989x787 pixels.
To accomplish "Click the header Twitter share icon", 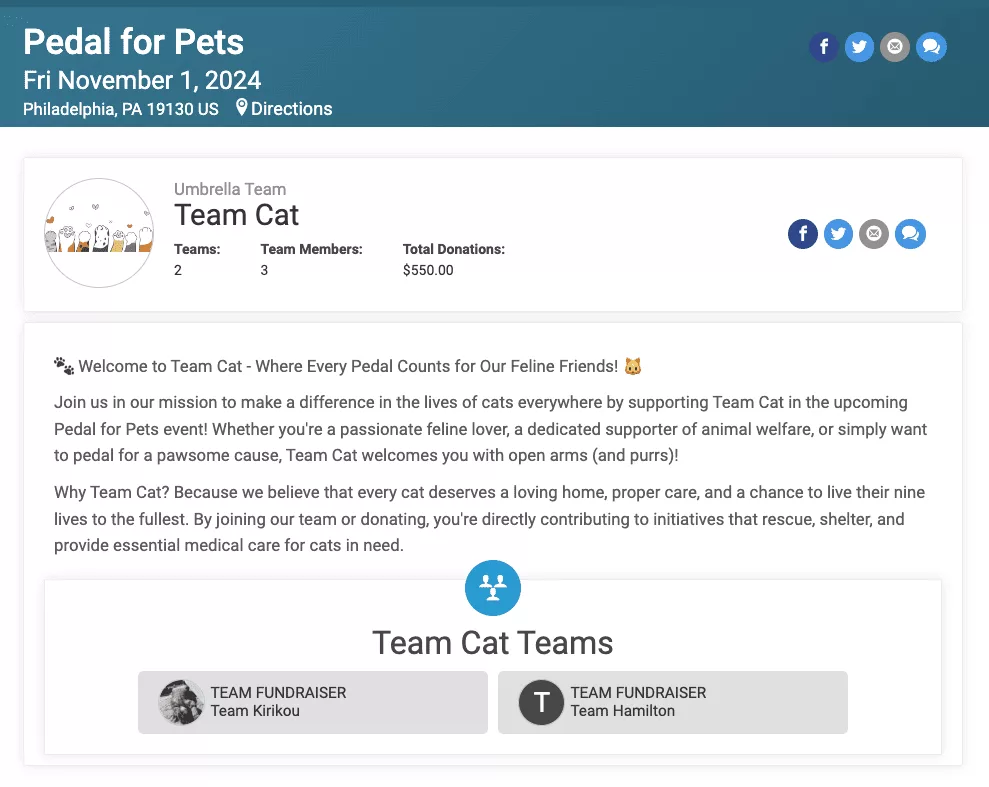I will point(859,47).
